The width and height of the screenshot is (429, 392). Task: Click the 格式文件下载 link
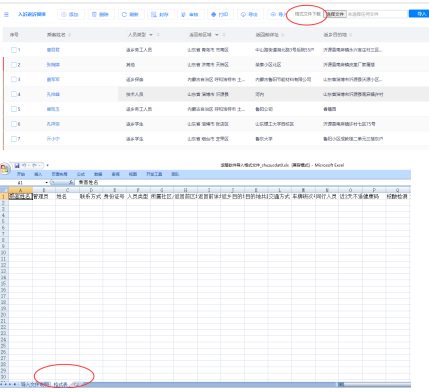307,14
